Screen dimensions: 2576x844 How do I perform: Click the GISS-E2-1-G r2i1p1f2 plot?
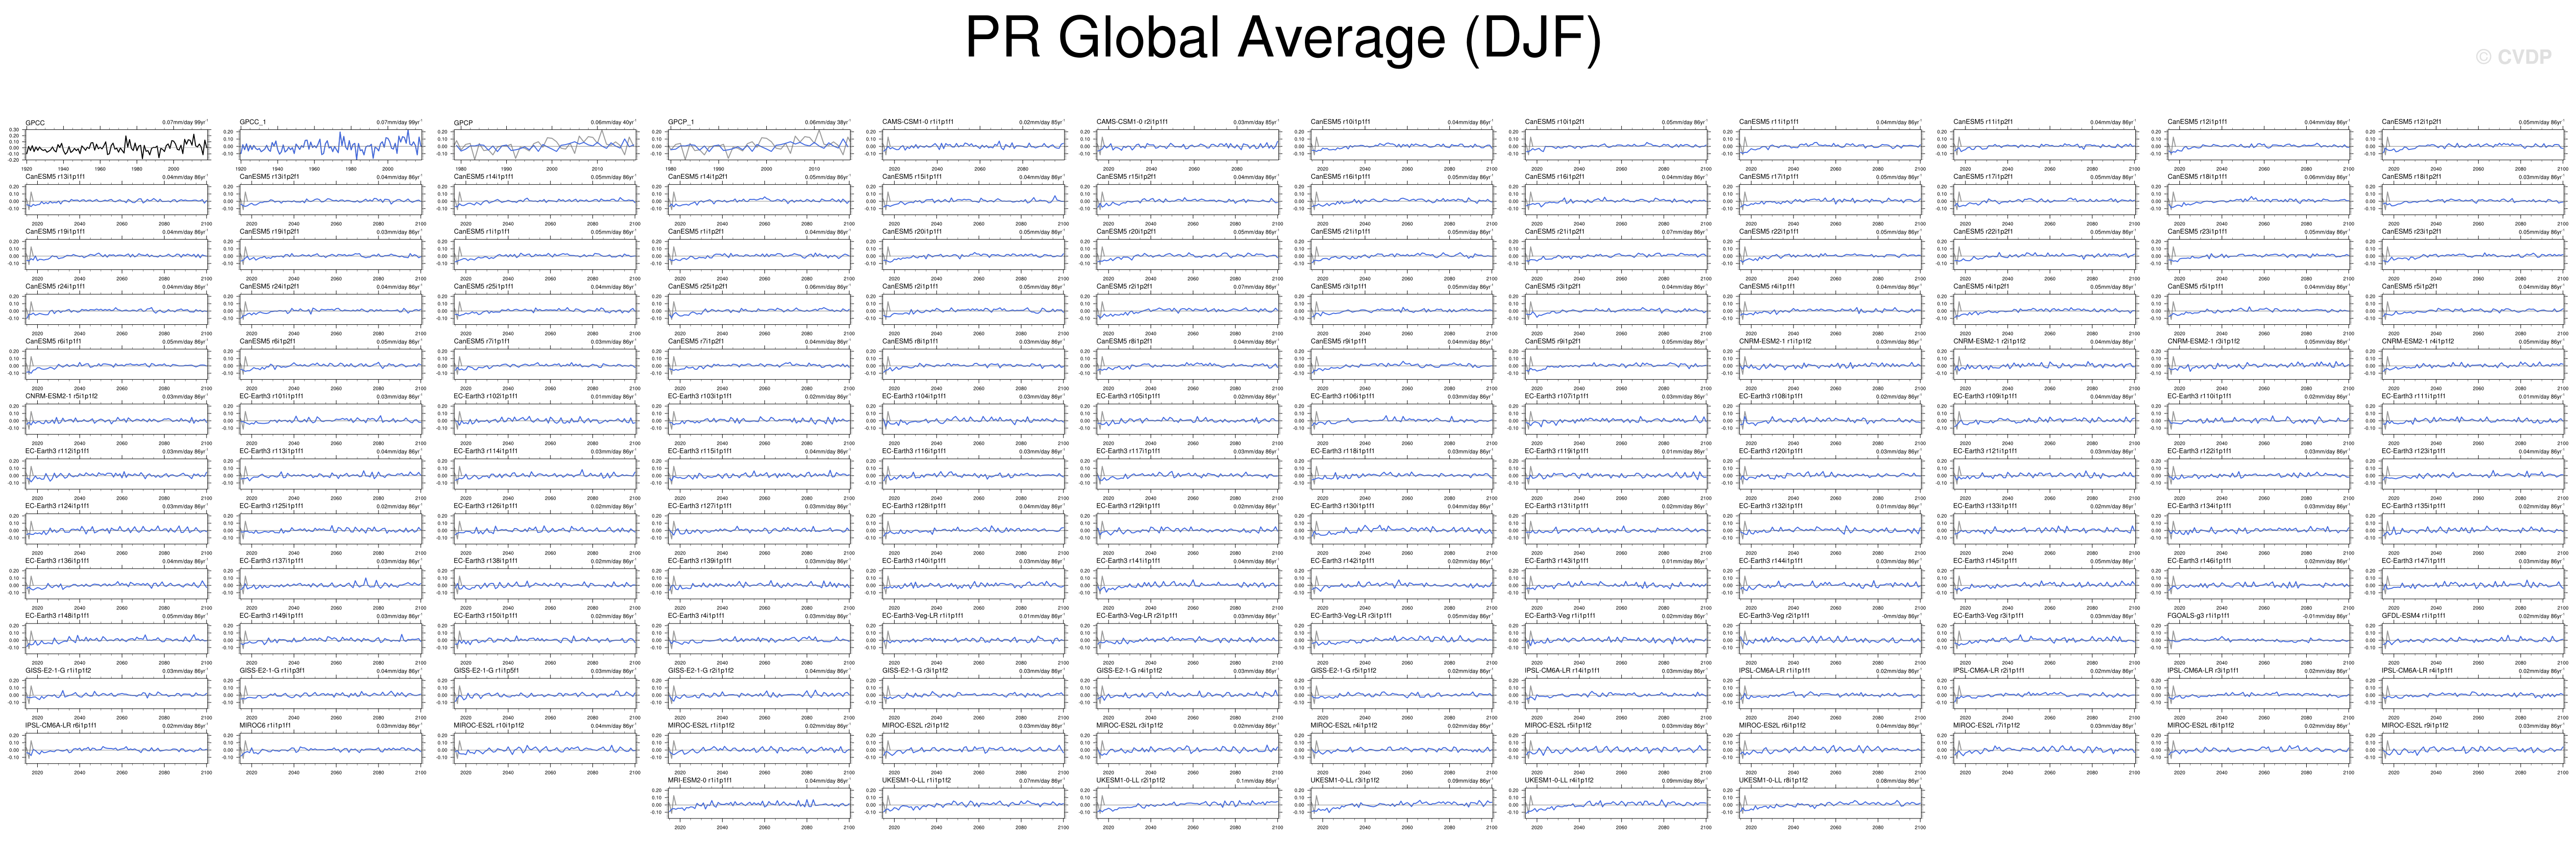[759, 694]
